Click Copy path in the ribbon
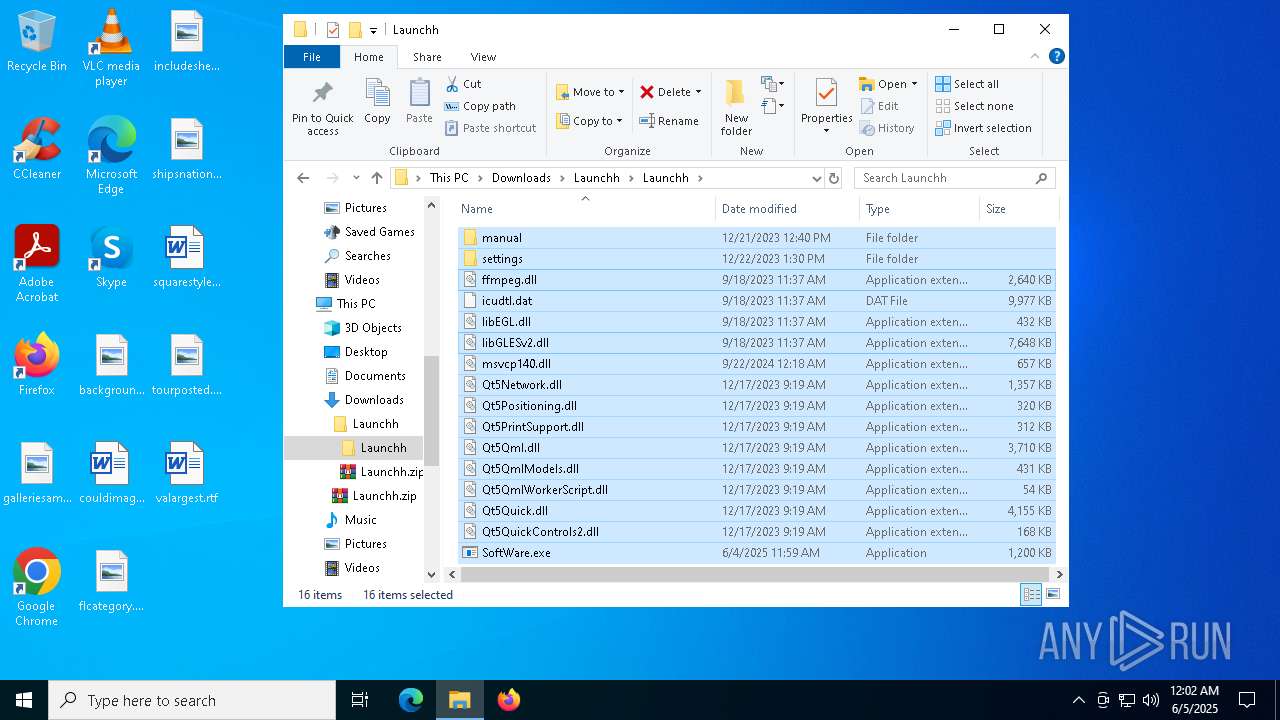The height and width of the screenshot is (720, 1280). click(x=480, y=106)
